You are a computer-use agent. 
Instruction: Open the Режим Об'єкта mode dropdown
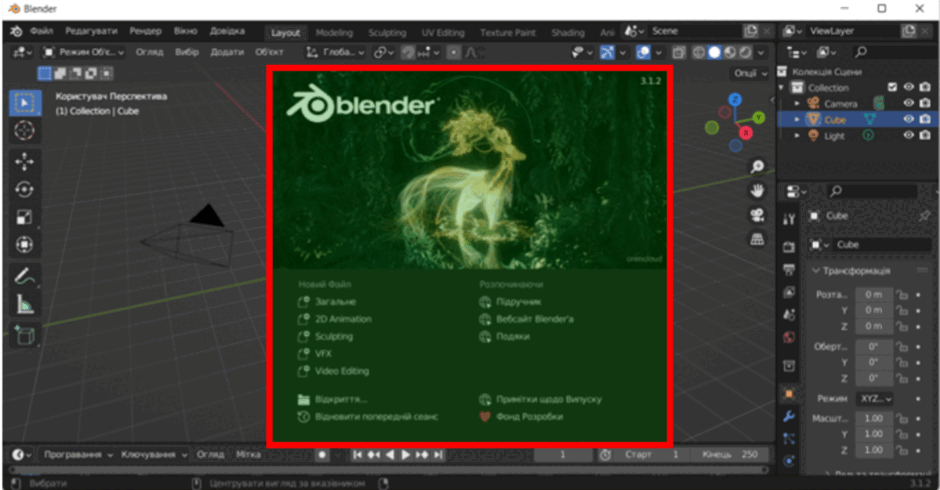(83, 53)
